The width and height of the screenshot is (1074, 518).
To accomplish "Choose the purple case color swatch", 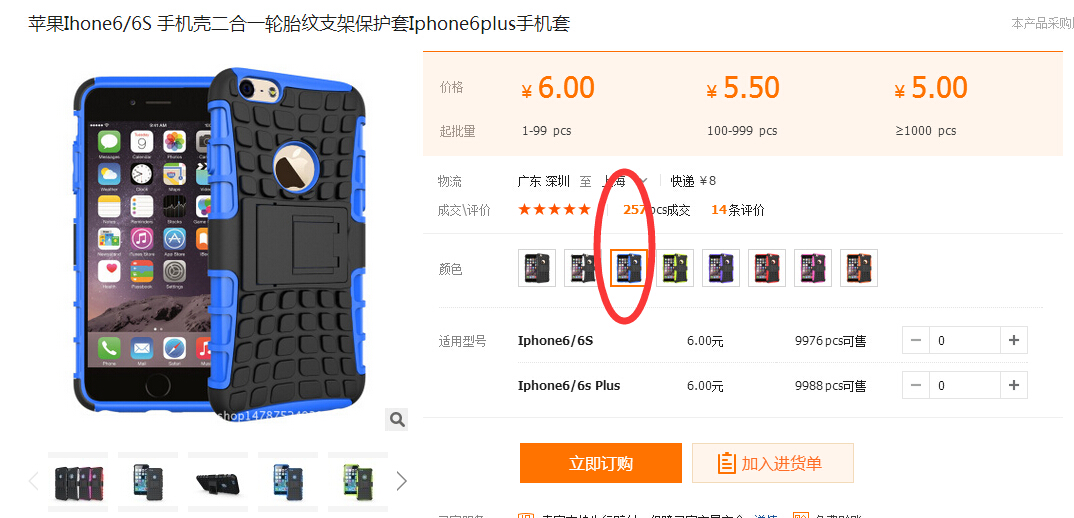I will (721, 268).
